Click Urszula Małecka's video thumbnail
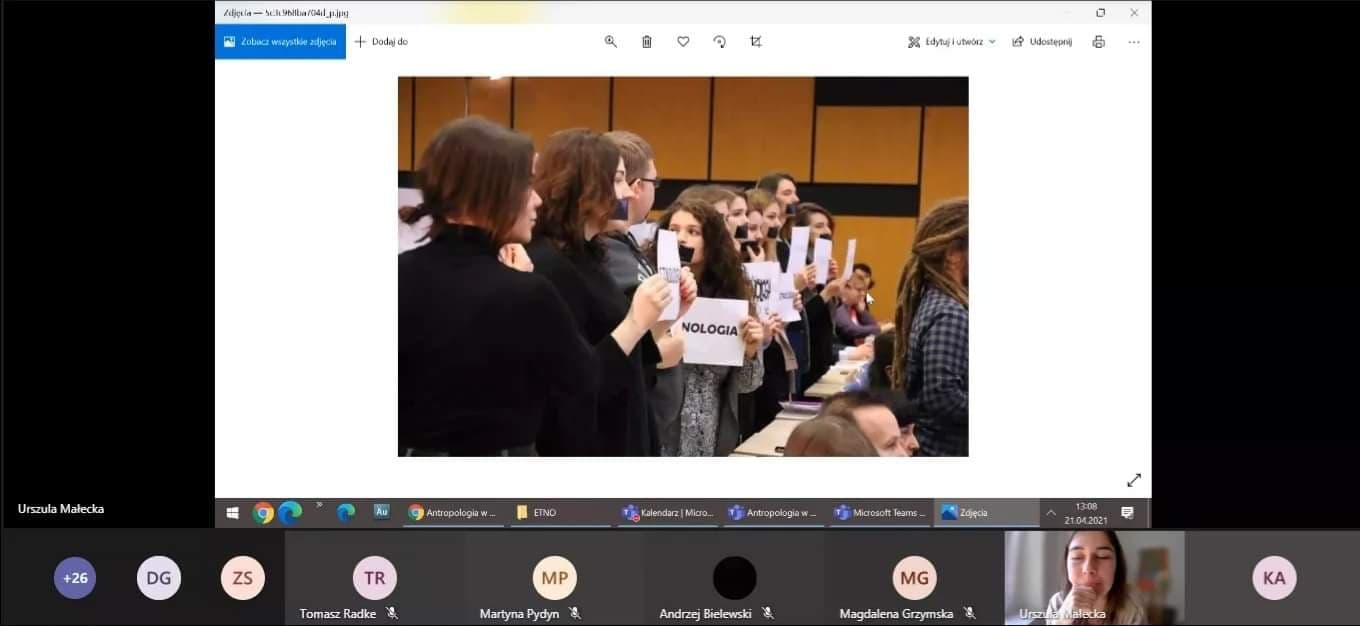This screenshot has width=1360, height=626. [1095, 578]
